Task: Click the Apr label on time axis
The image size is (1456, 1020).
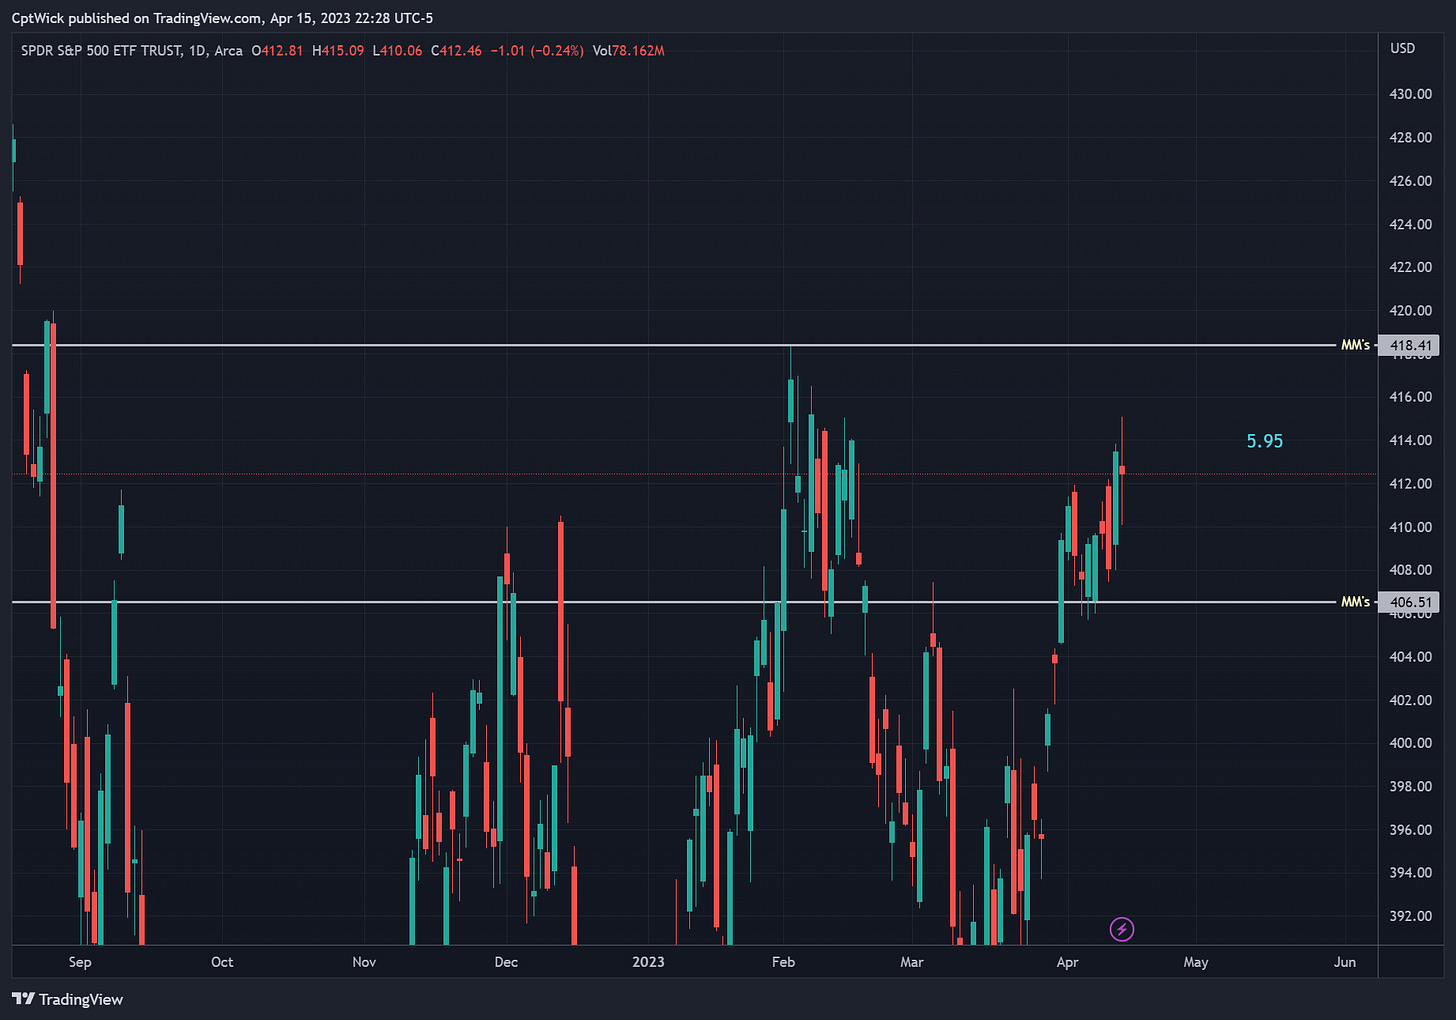Action: pos(1067,962)
